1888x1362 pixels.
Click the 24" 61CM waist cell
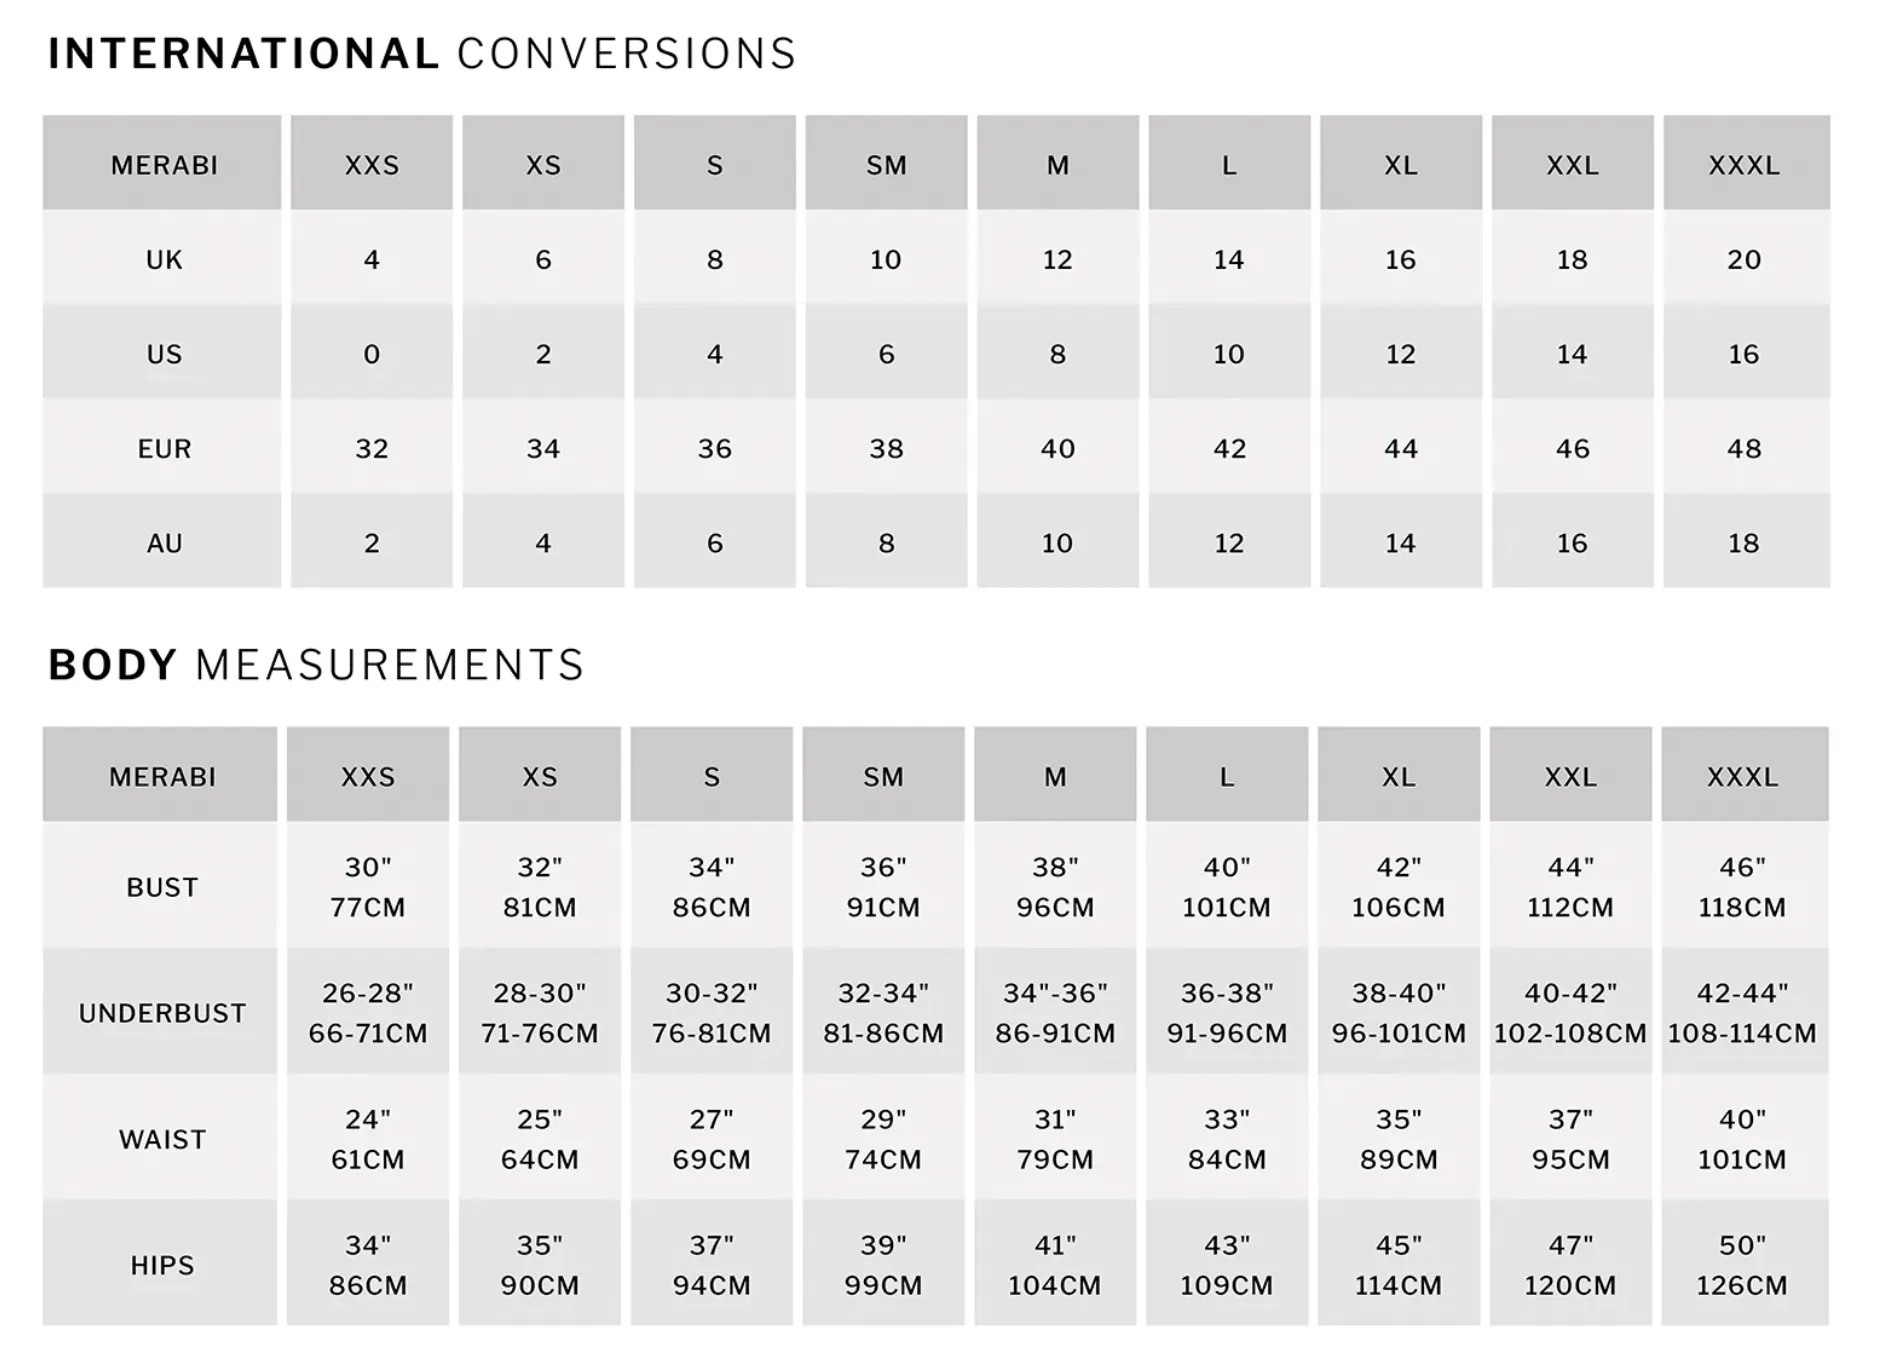[x=367, y=1139]
